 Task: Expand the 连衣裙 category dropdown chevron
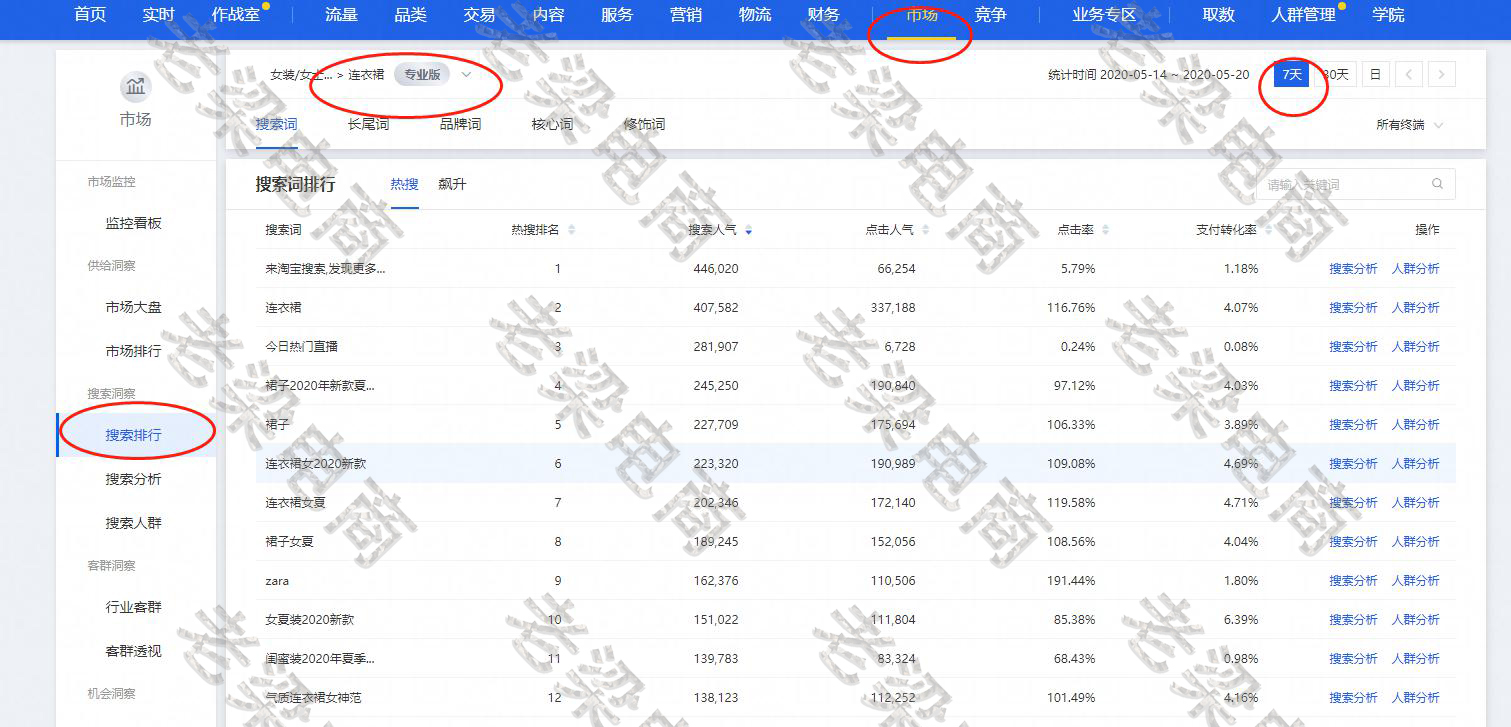(466, 74)
